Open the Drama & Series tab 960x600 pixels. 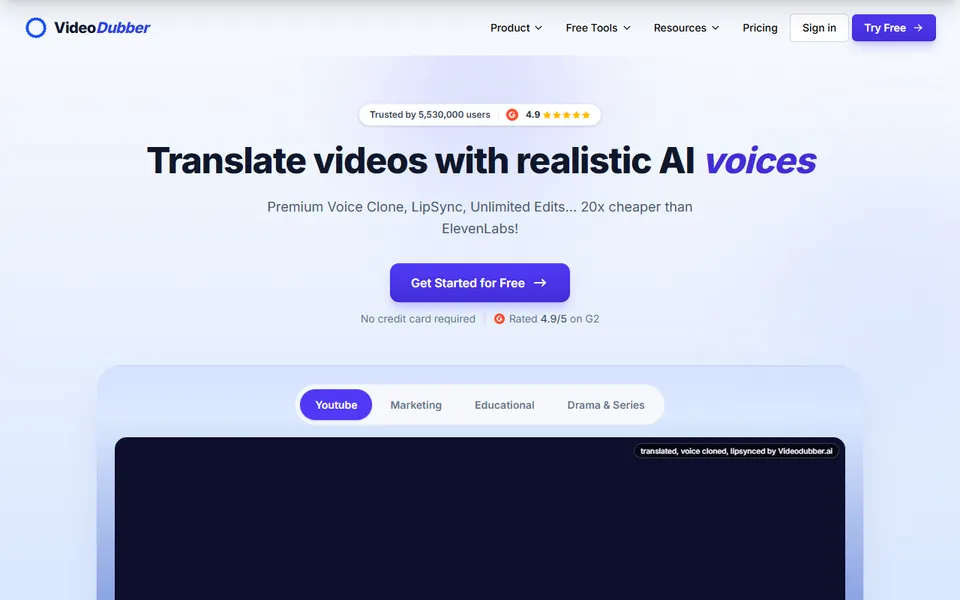[606, 405]
